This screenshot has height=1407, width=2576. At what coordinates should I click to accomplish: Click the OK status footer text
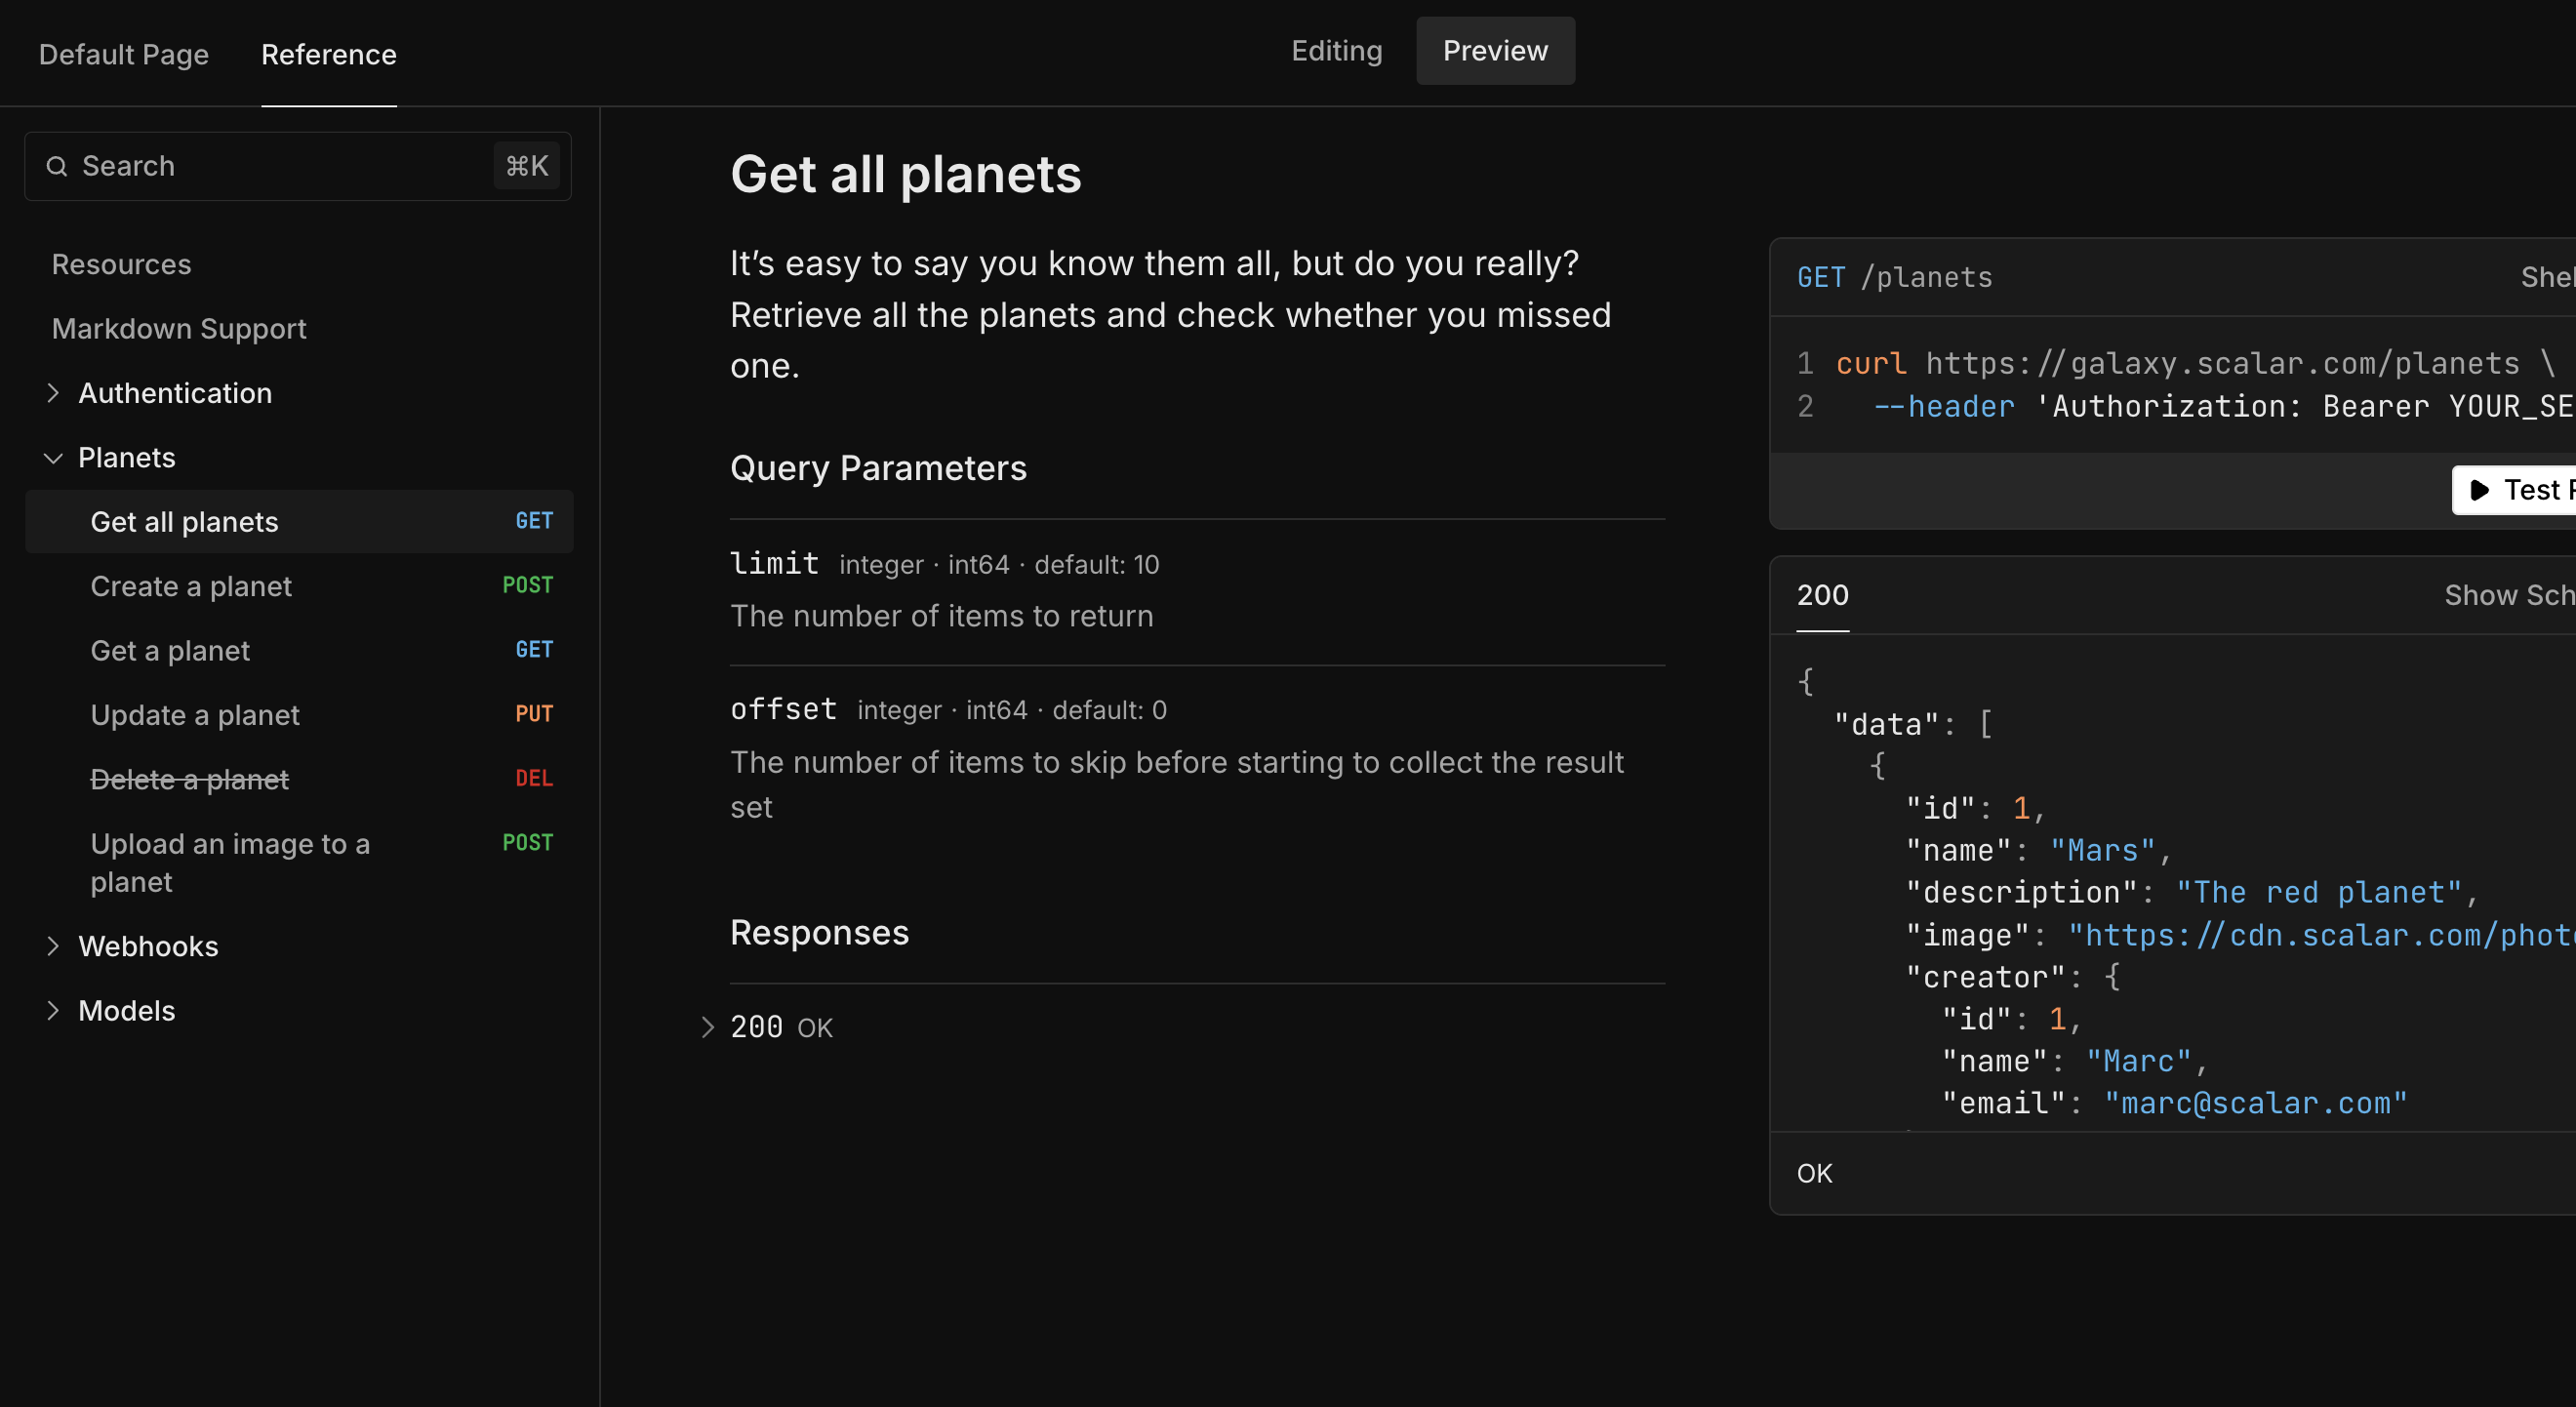pyautogui.click(x=1815, y=1173)
